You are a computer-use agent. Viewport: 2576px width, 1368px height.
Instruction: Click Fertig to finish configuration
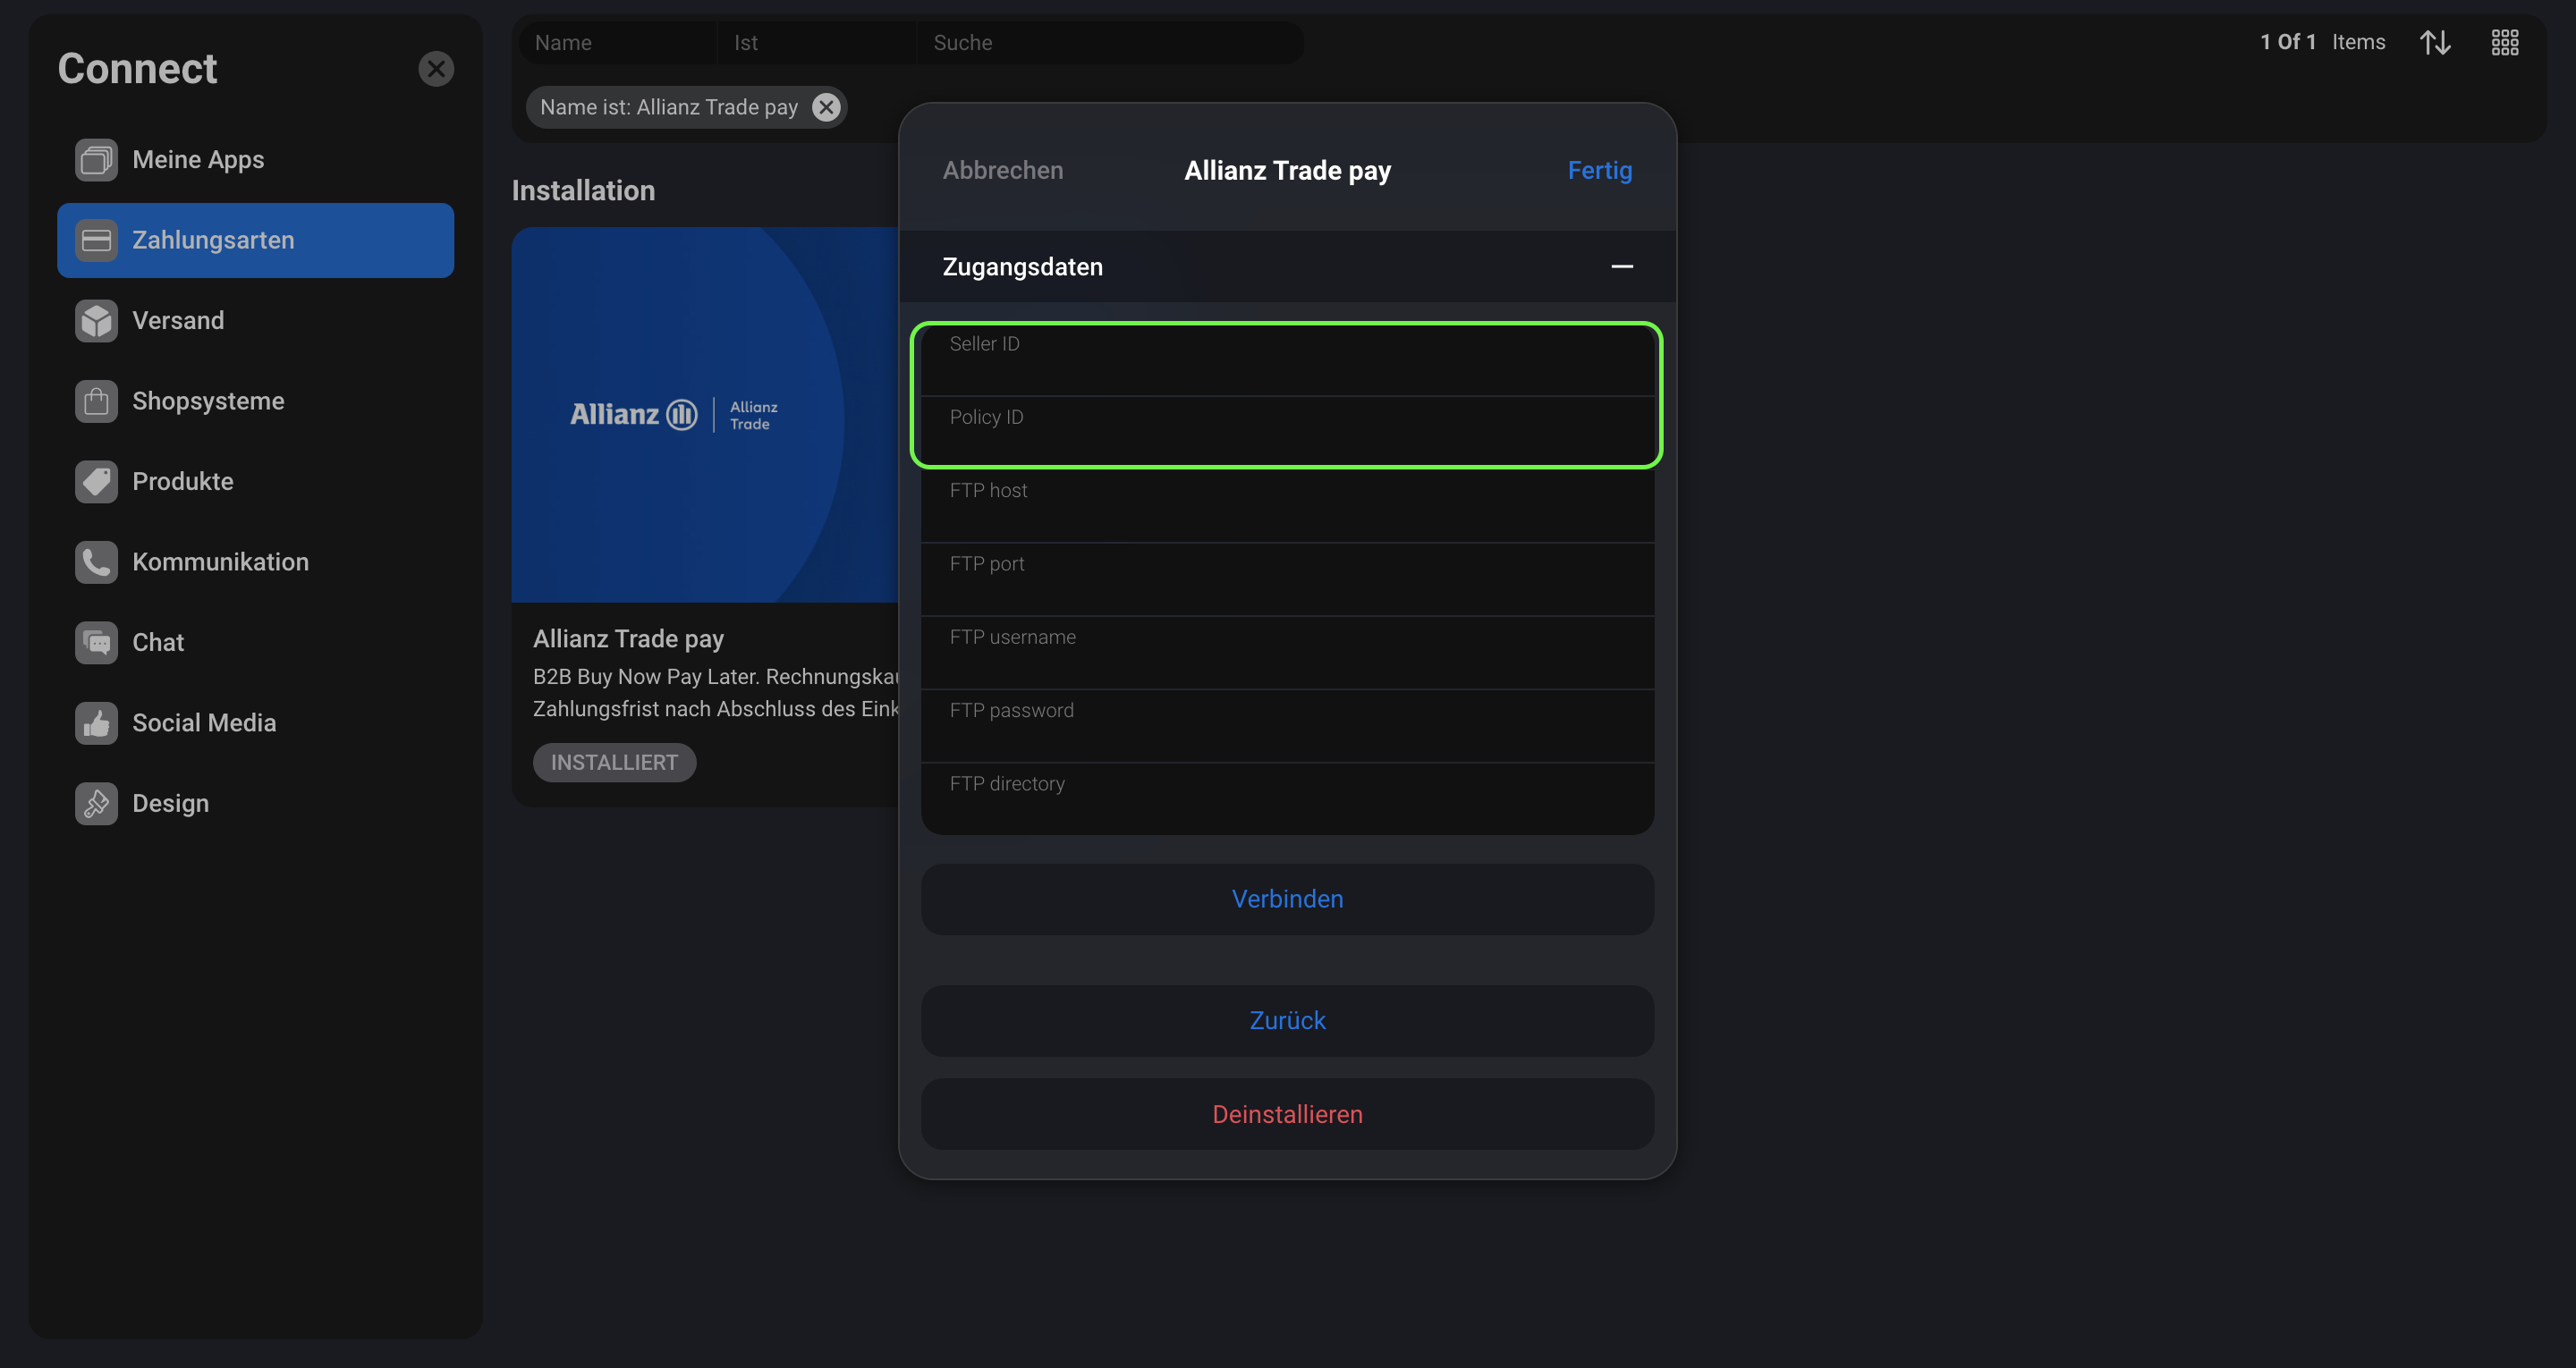click(1599, 171)
